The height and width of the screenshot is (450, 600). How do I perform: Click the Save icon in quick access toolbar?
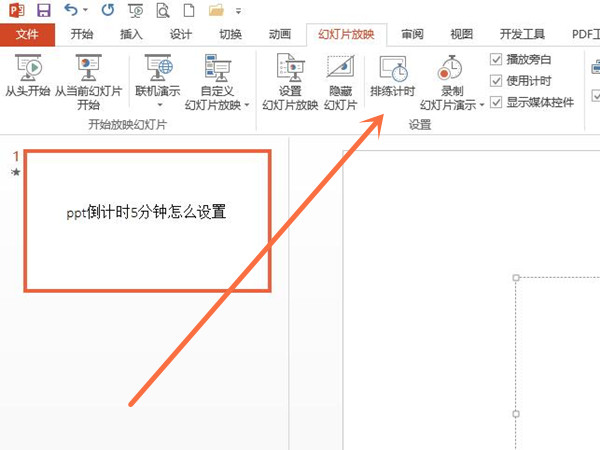(43, 11)
